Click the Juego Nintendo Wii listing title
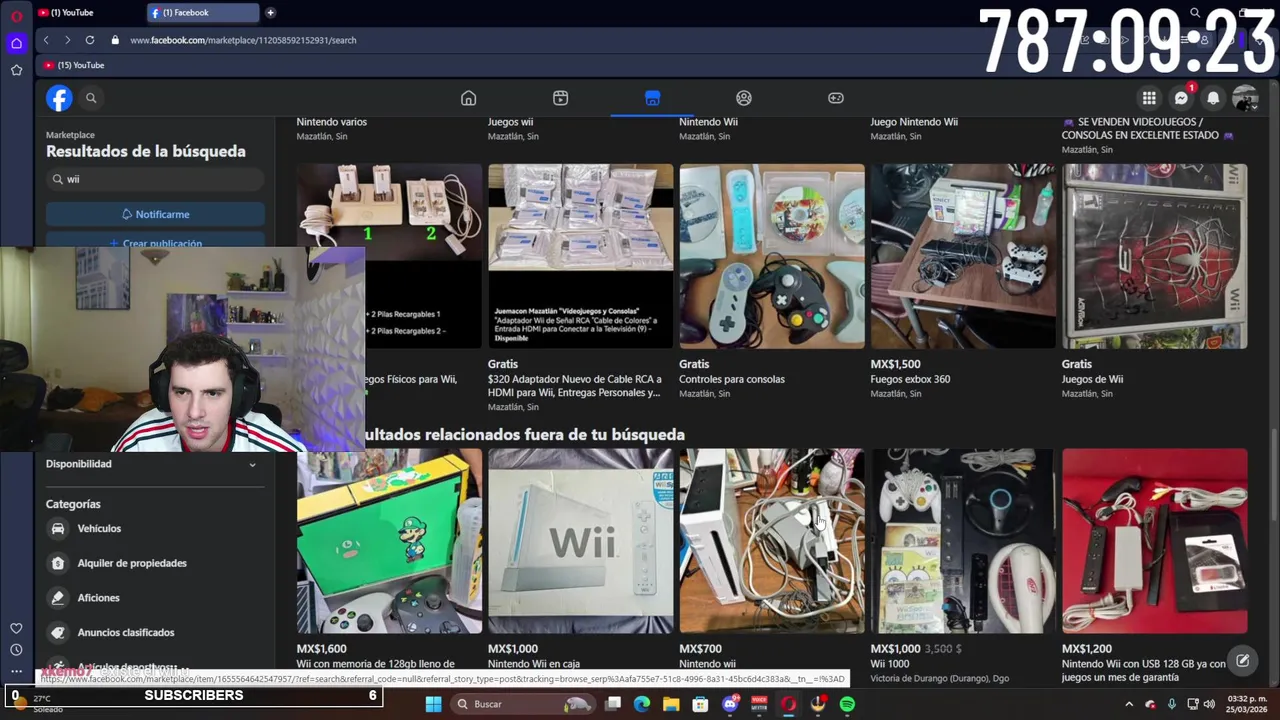Image resolution: width=1280 pixels, height=720 pixels. click(x=914, y=122)
